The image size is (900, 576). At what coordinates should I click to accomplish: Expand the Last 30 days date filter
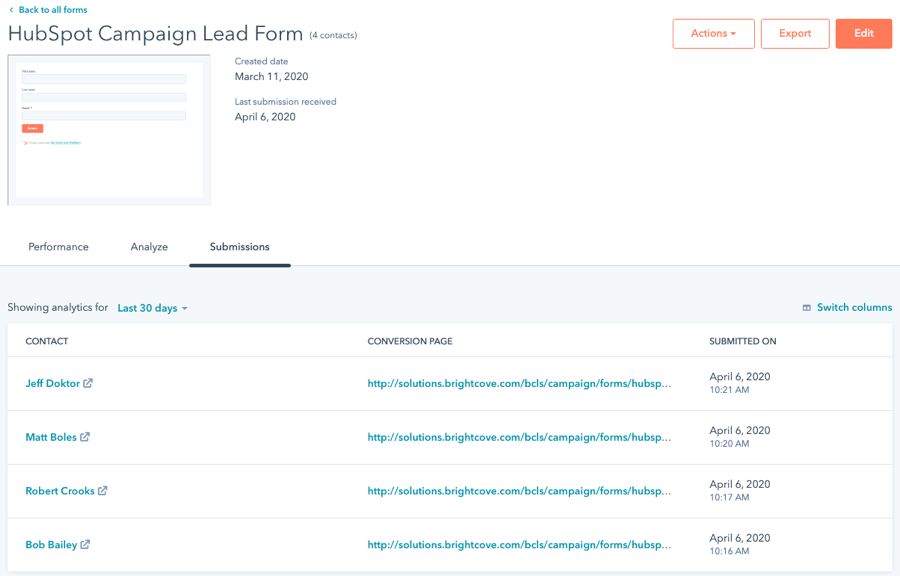coord(153,308)
